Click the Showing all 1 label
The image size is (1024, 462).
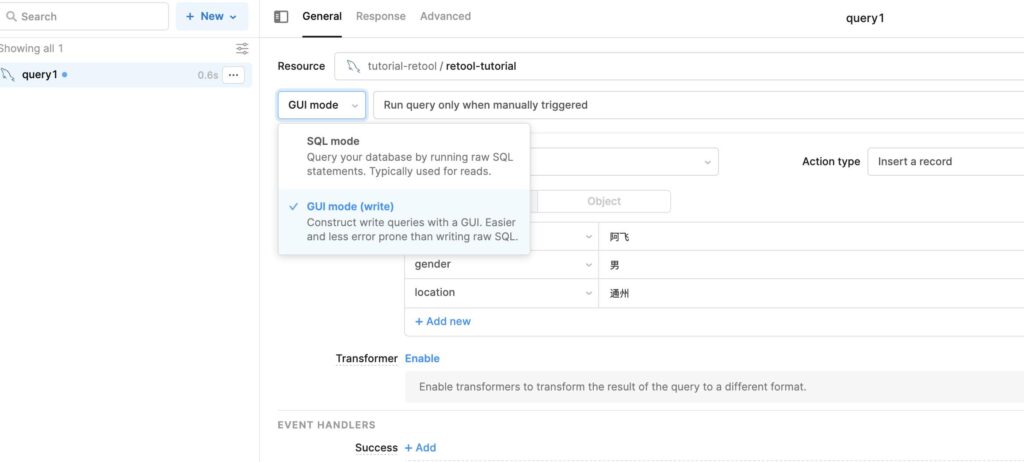(x=31, y=48)
